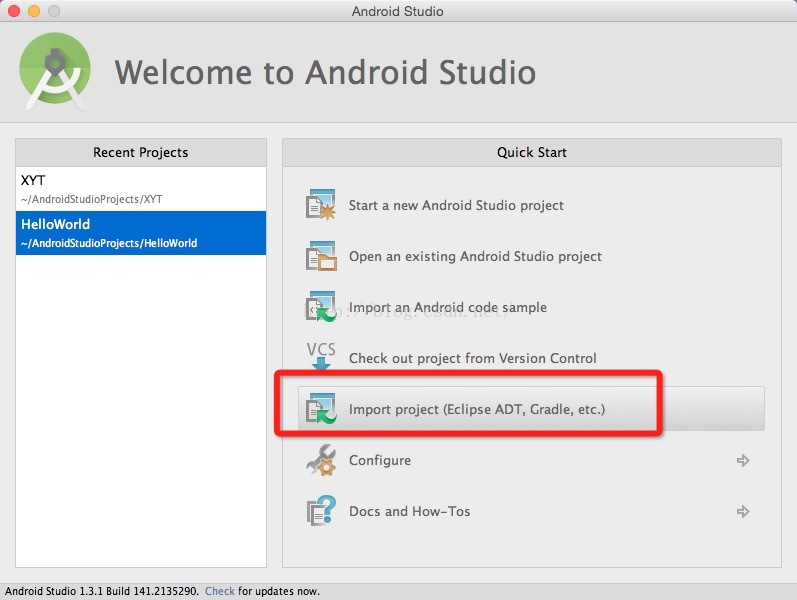Screen dimensions: 797x600
Task: Close the Android Studio window
Action: click(x=14, y=11)
